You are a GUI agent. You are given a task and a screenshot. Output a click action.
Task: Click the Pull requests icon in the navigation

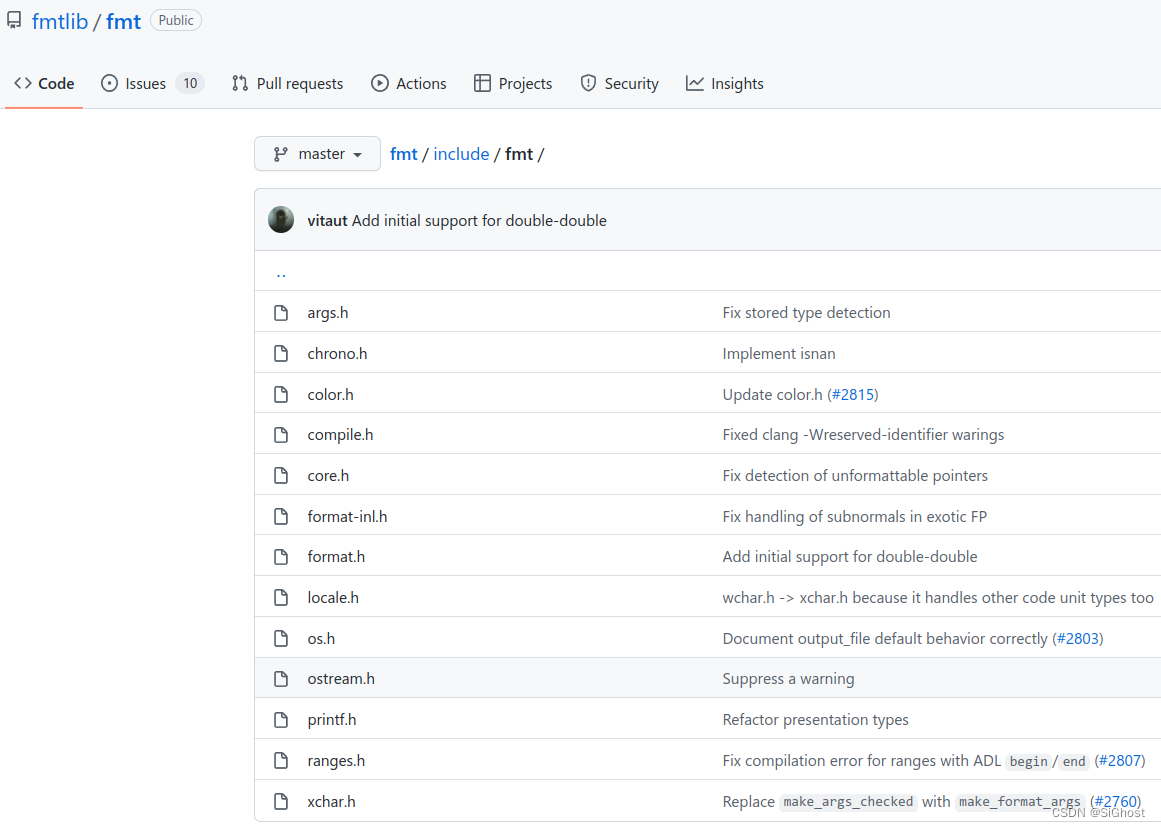[x=239, y=83]
